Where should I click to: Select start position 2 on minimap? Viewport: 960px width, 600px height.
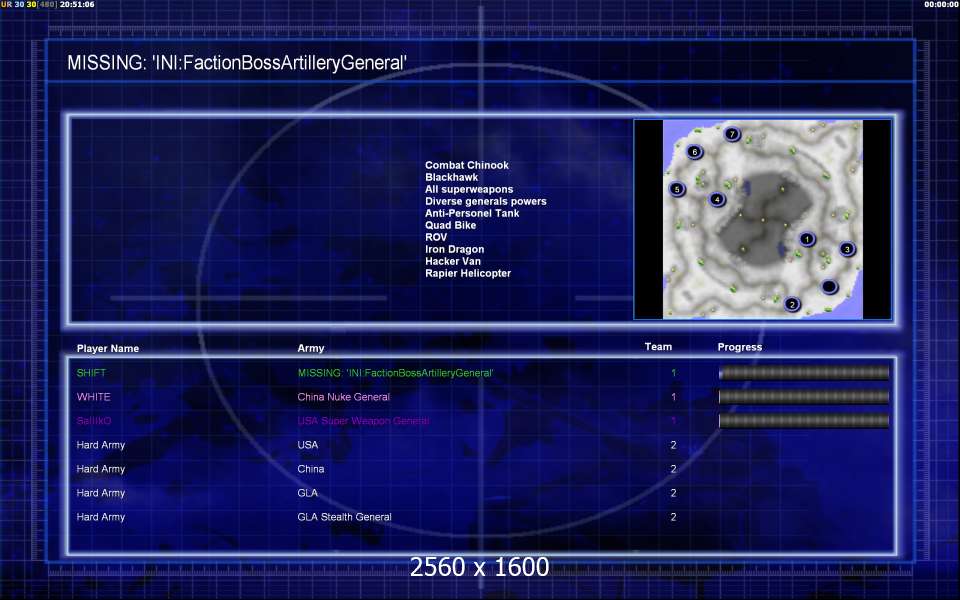coord(792,304)
